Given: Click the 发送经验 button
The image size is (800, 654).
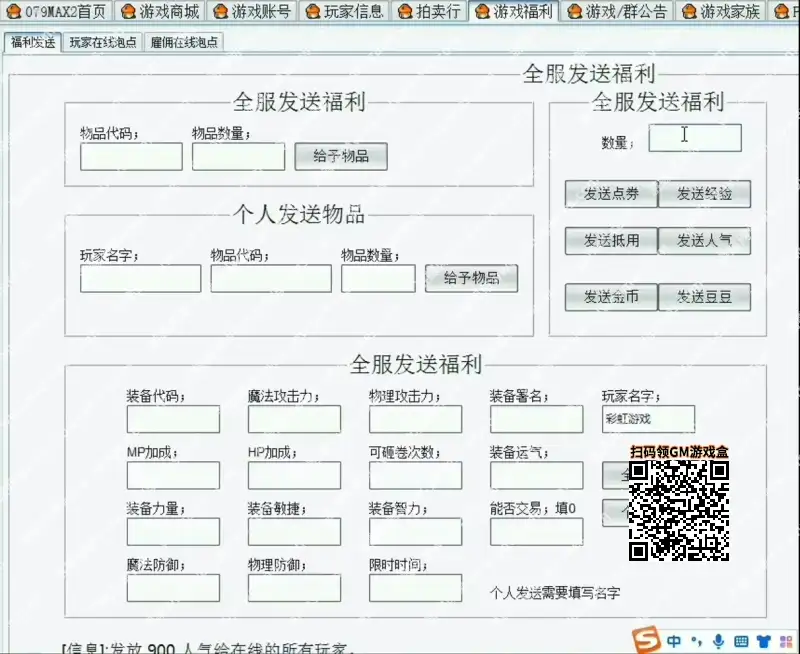Looking at the screenshot, I should pos(705,194).
